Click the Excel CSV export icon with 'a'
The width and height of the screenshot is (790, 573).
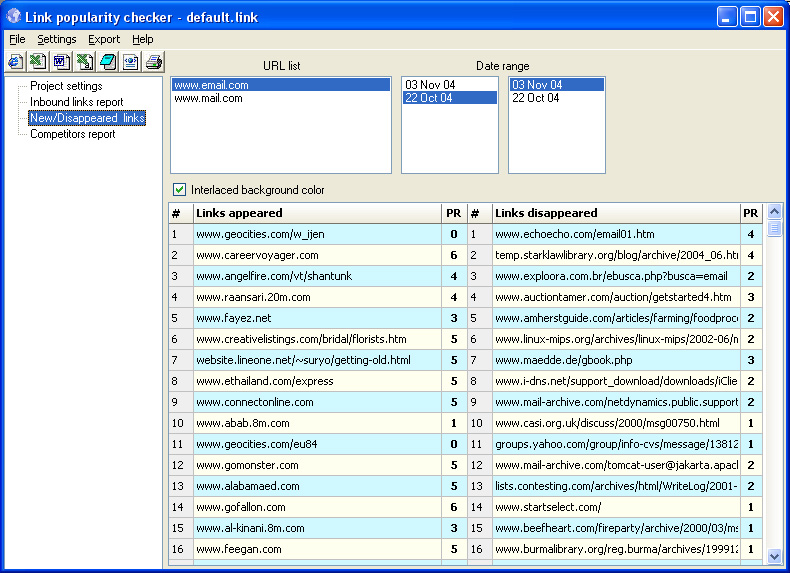(x=84, y=62)
